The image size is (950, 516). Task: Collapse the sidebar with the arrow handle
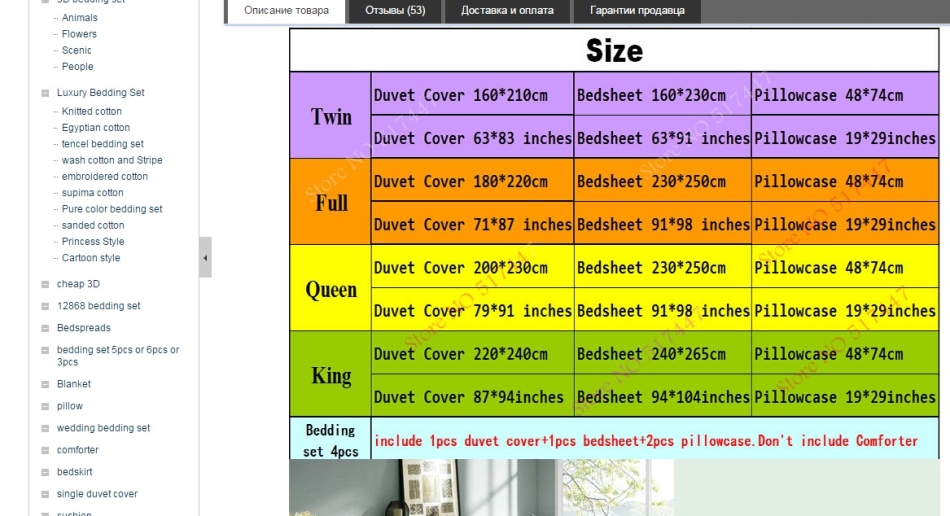[205, 257]
